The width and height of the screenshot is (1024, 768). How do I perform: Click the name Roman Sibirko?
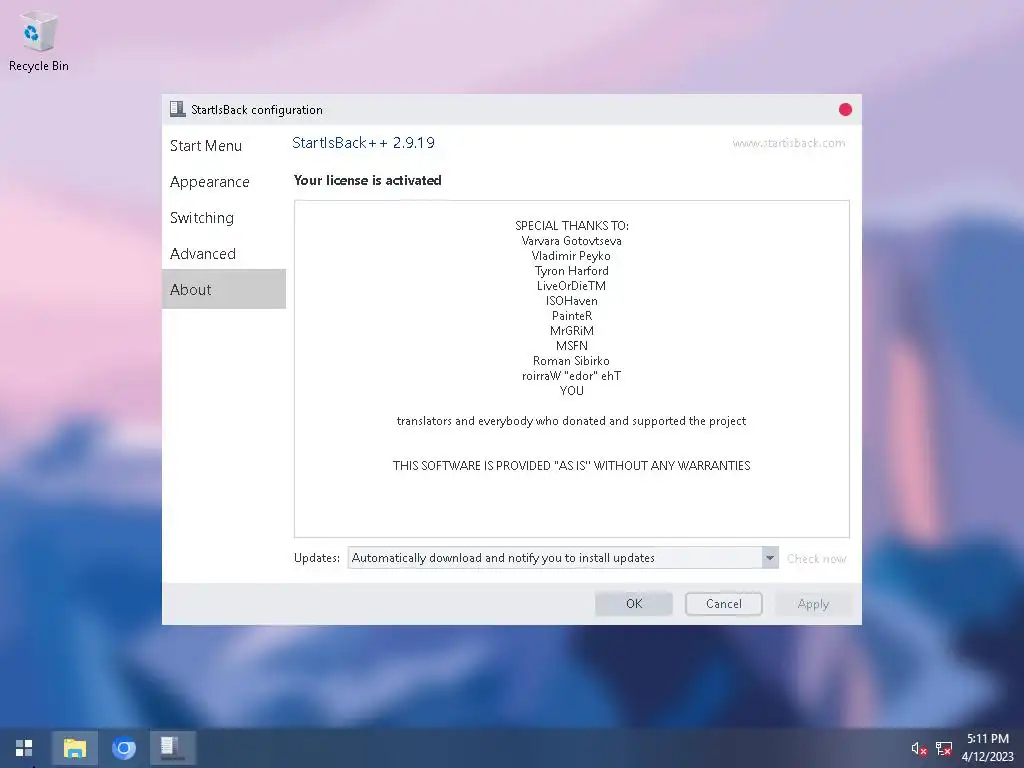tap(571, 361)
